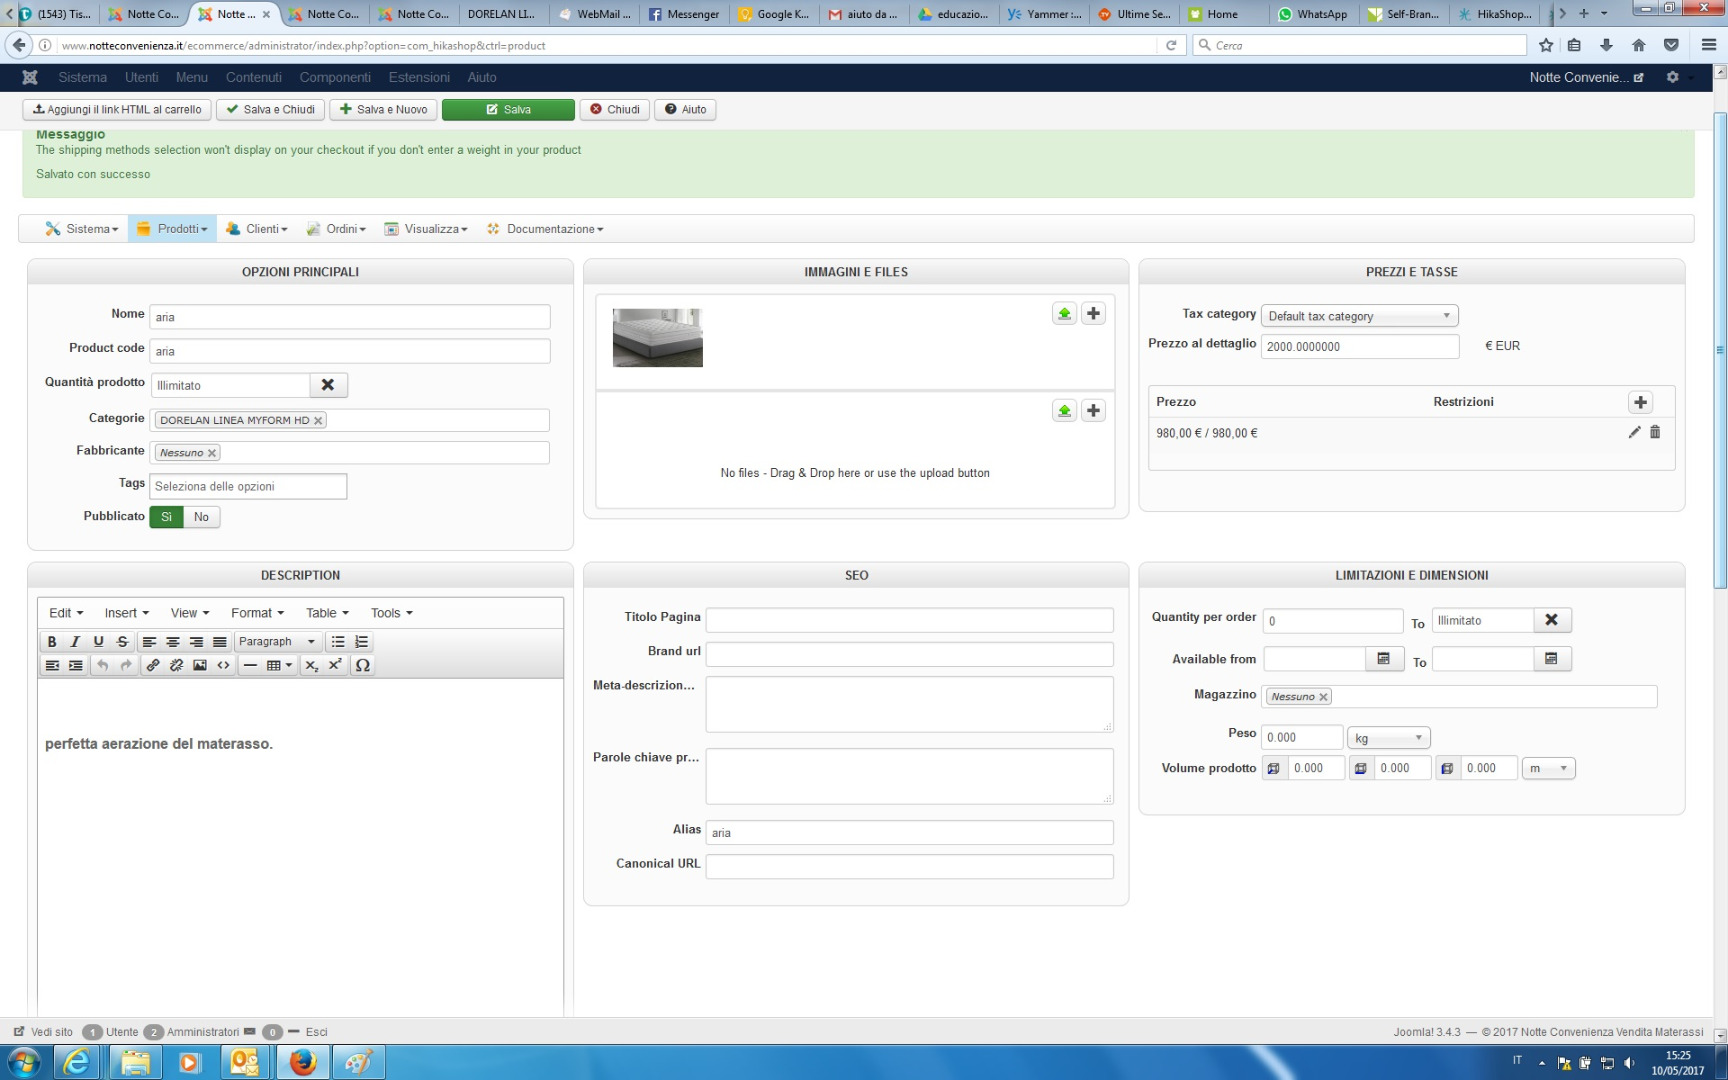Viewport: 1728px width, 1080px height.
Task: Click the Joomla logo in the admin bar
Action: coord(30,77)
